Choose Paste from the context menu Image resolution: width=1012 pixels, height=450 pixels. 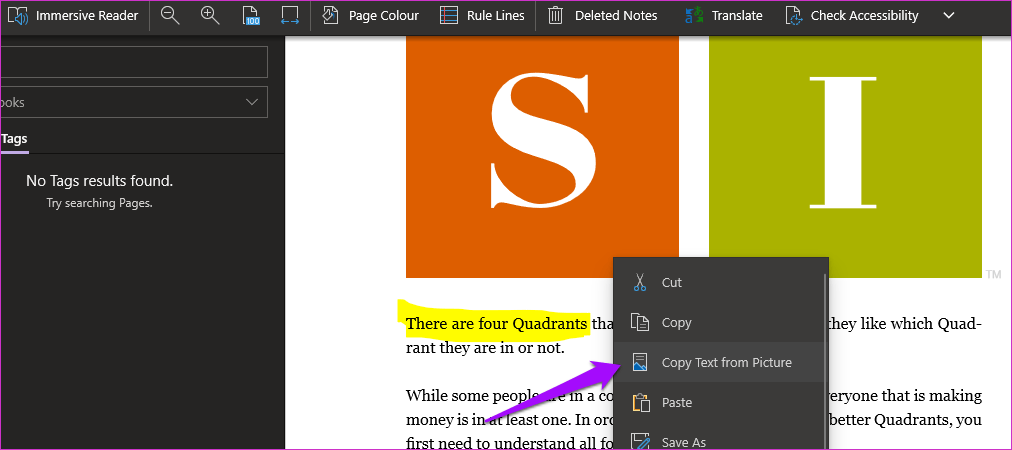(718, 403)
